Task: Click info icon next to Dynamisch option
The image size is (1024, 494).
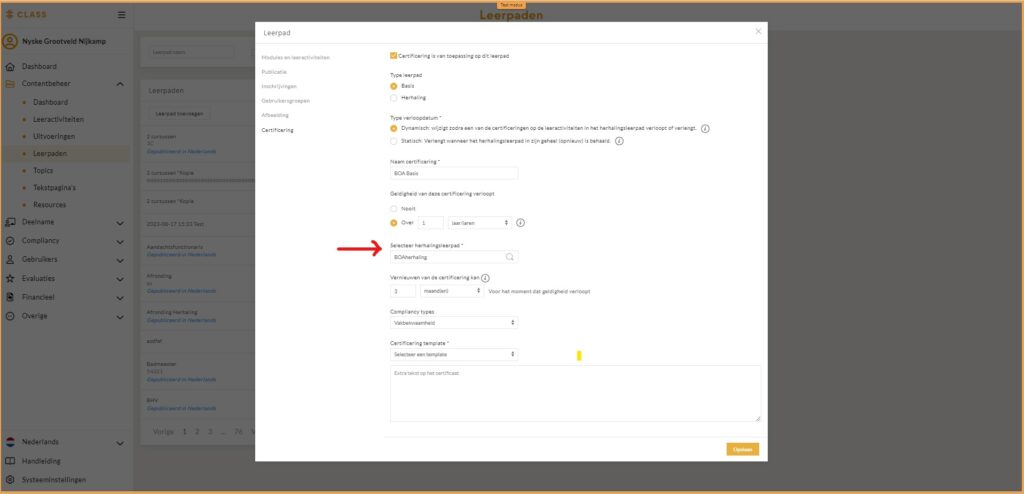Action: [x=705, y=129]
